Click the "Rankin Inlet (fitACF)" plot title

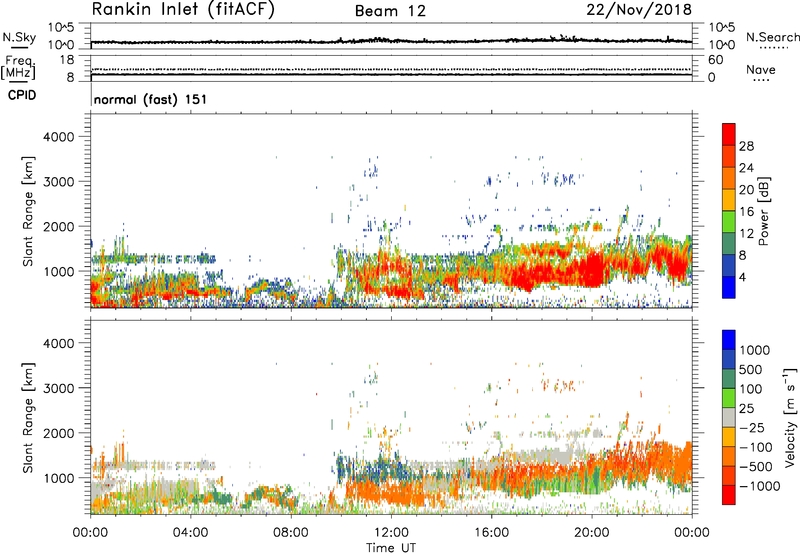[183, 9]
